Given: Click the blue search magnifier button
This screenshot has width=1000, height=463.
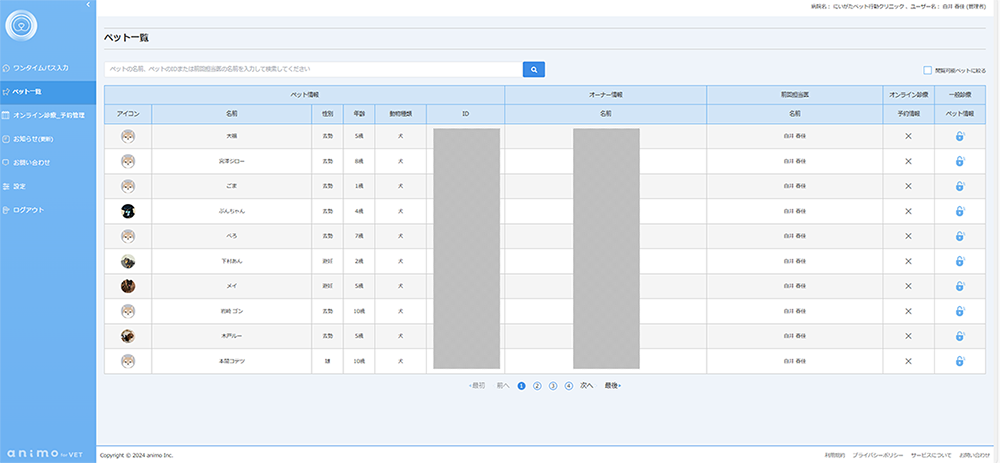Looking at the screenshot, I should (x=534, y=69).
